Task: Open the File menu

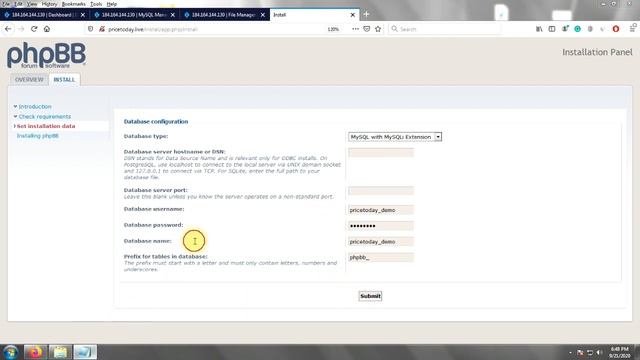Action: (6, 4)
